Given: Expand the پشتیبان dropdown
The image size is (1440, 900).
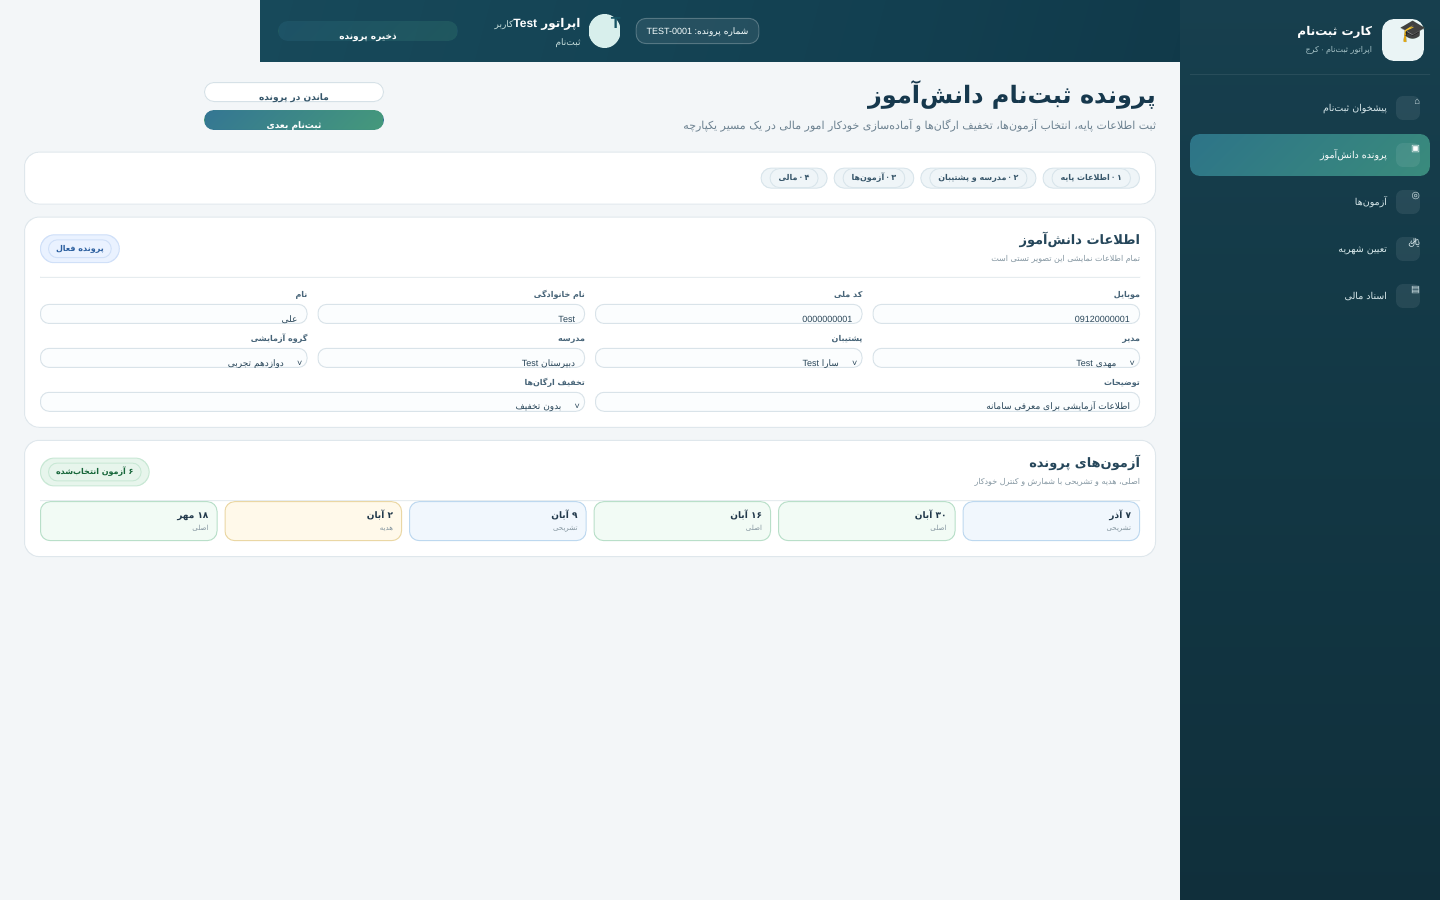Looking at the screenshot, I should (x=729, y=358).
